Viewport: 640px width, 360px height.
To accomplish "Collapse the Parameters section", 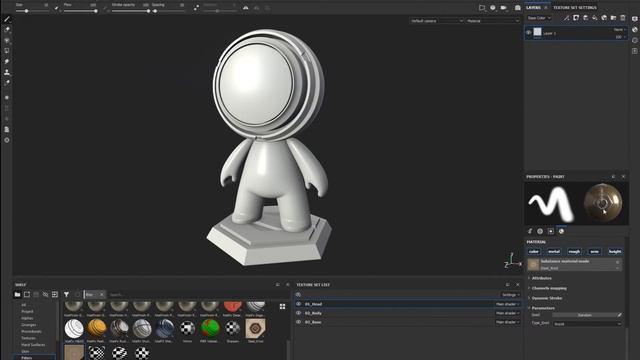I will [x=542, y=308].
